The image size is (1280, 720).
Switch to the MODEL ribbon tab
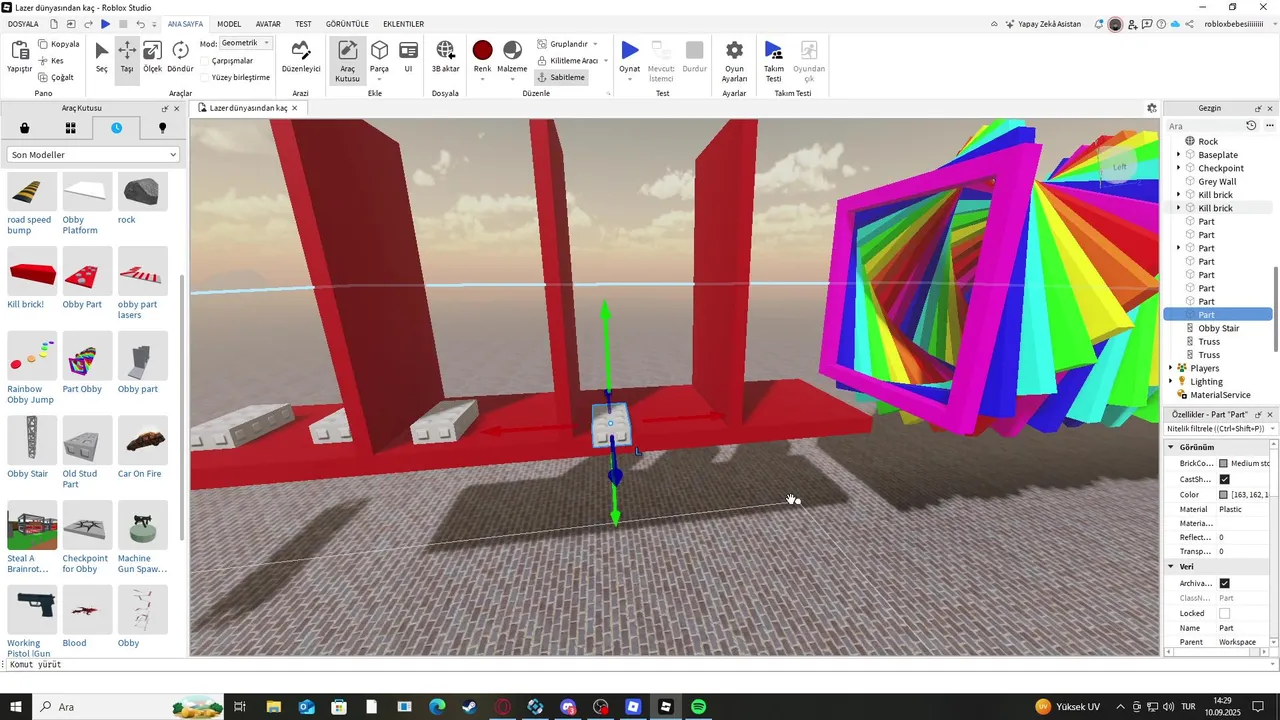coord(229,24)
